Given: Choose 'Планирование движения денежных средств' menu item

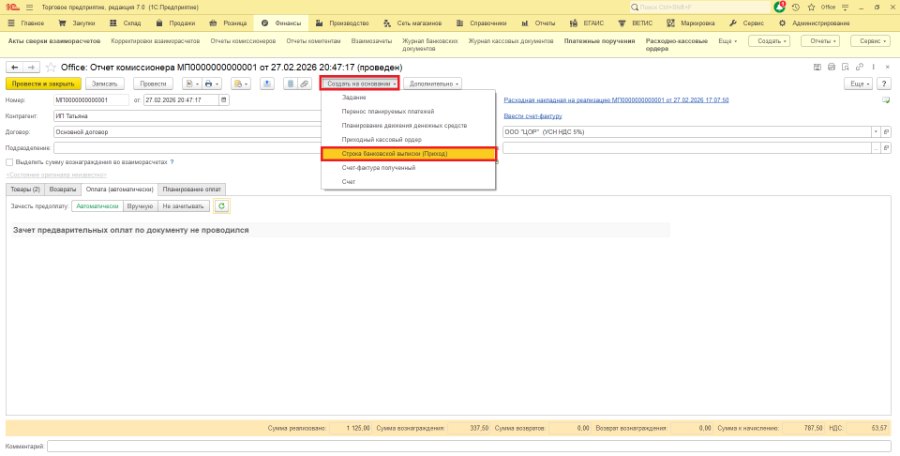Looking at the screenshot, I should pos(409,125).
